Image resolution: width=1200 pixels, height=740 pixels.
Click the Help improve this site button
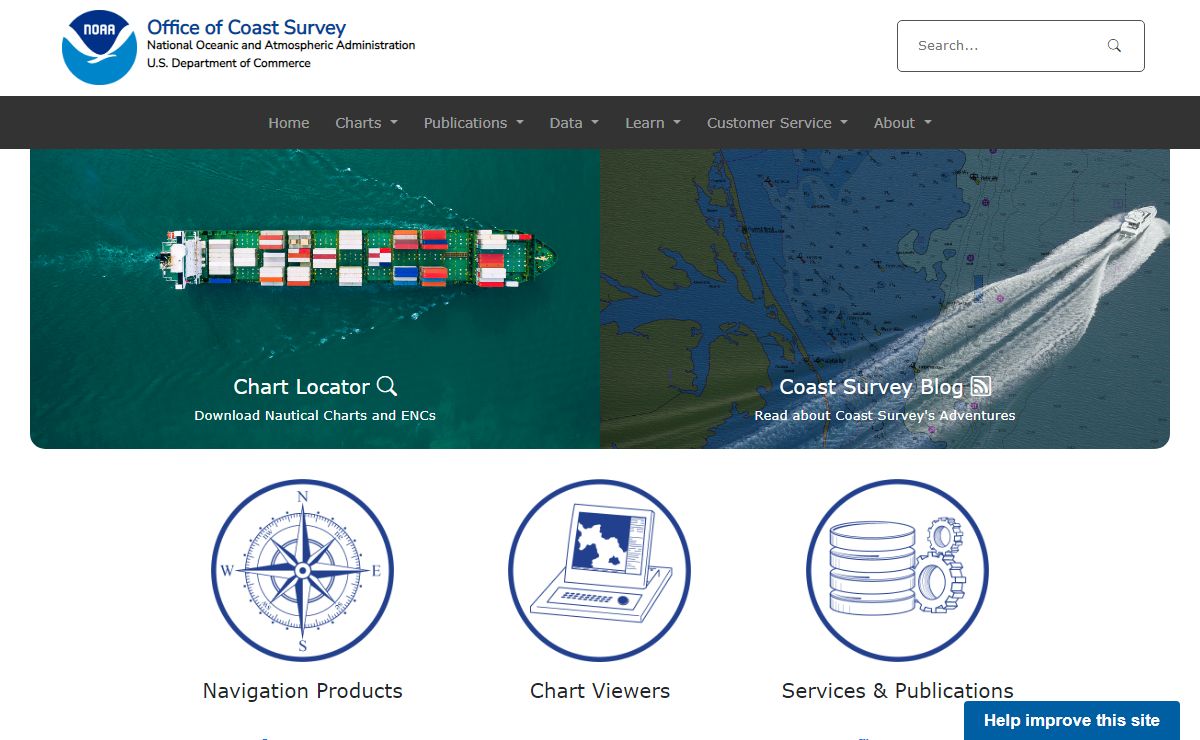point(1072,720)
